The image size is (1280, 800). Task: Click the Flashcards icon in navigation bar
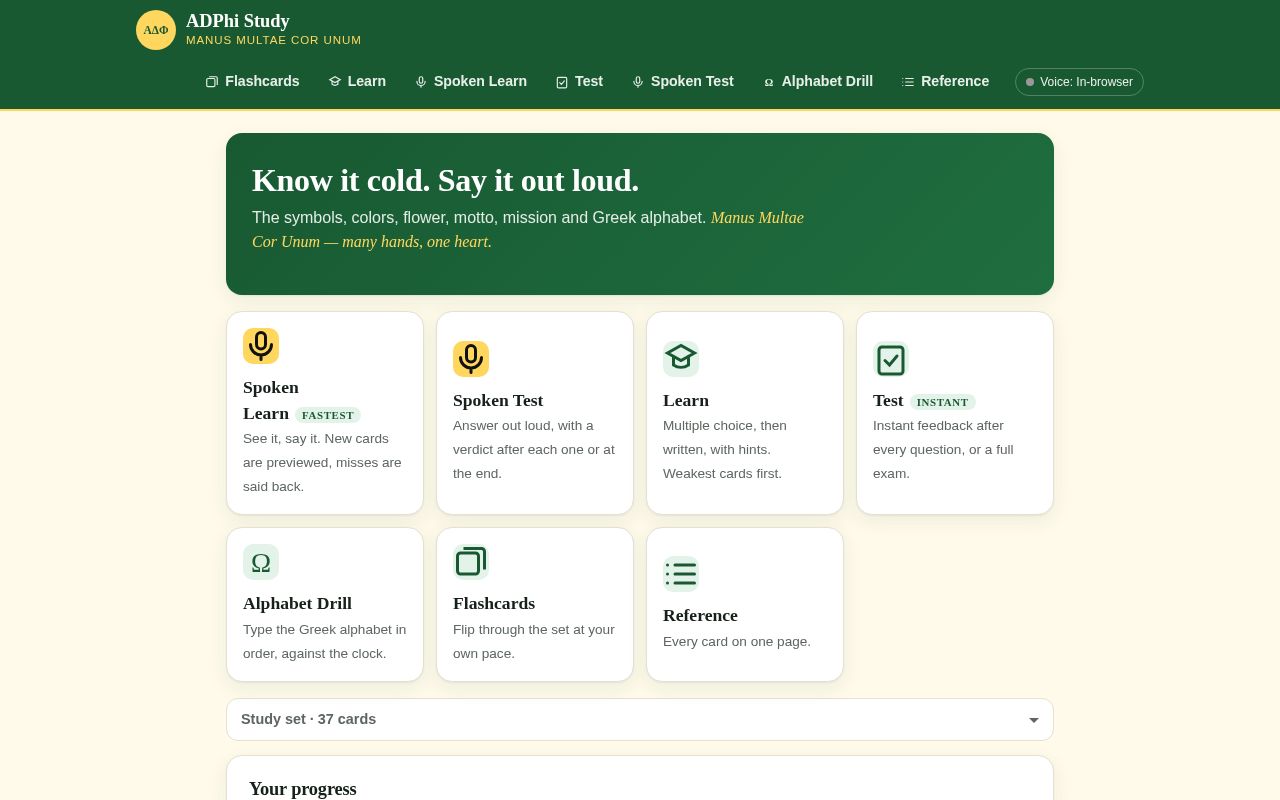coord(212,82)
